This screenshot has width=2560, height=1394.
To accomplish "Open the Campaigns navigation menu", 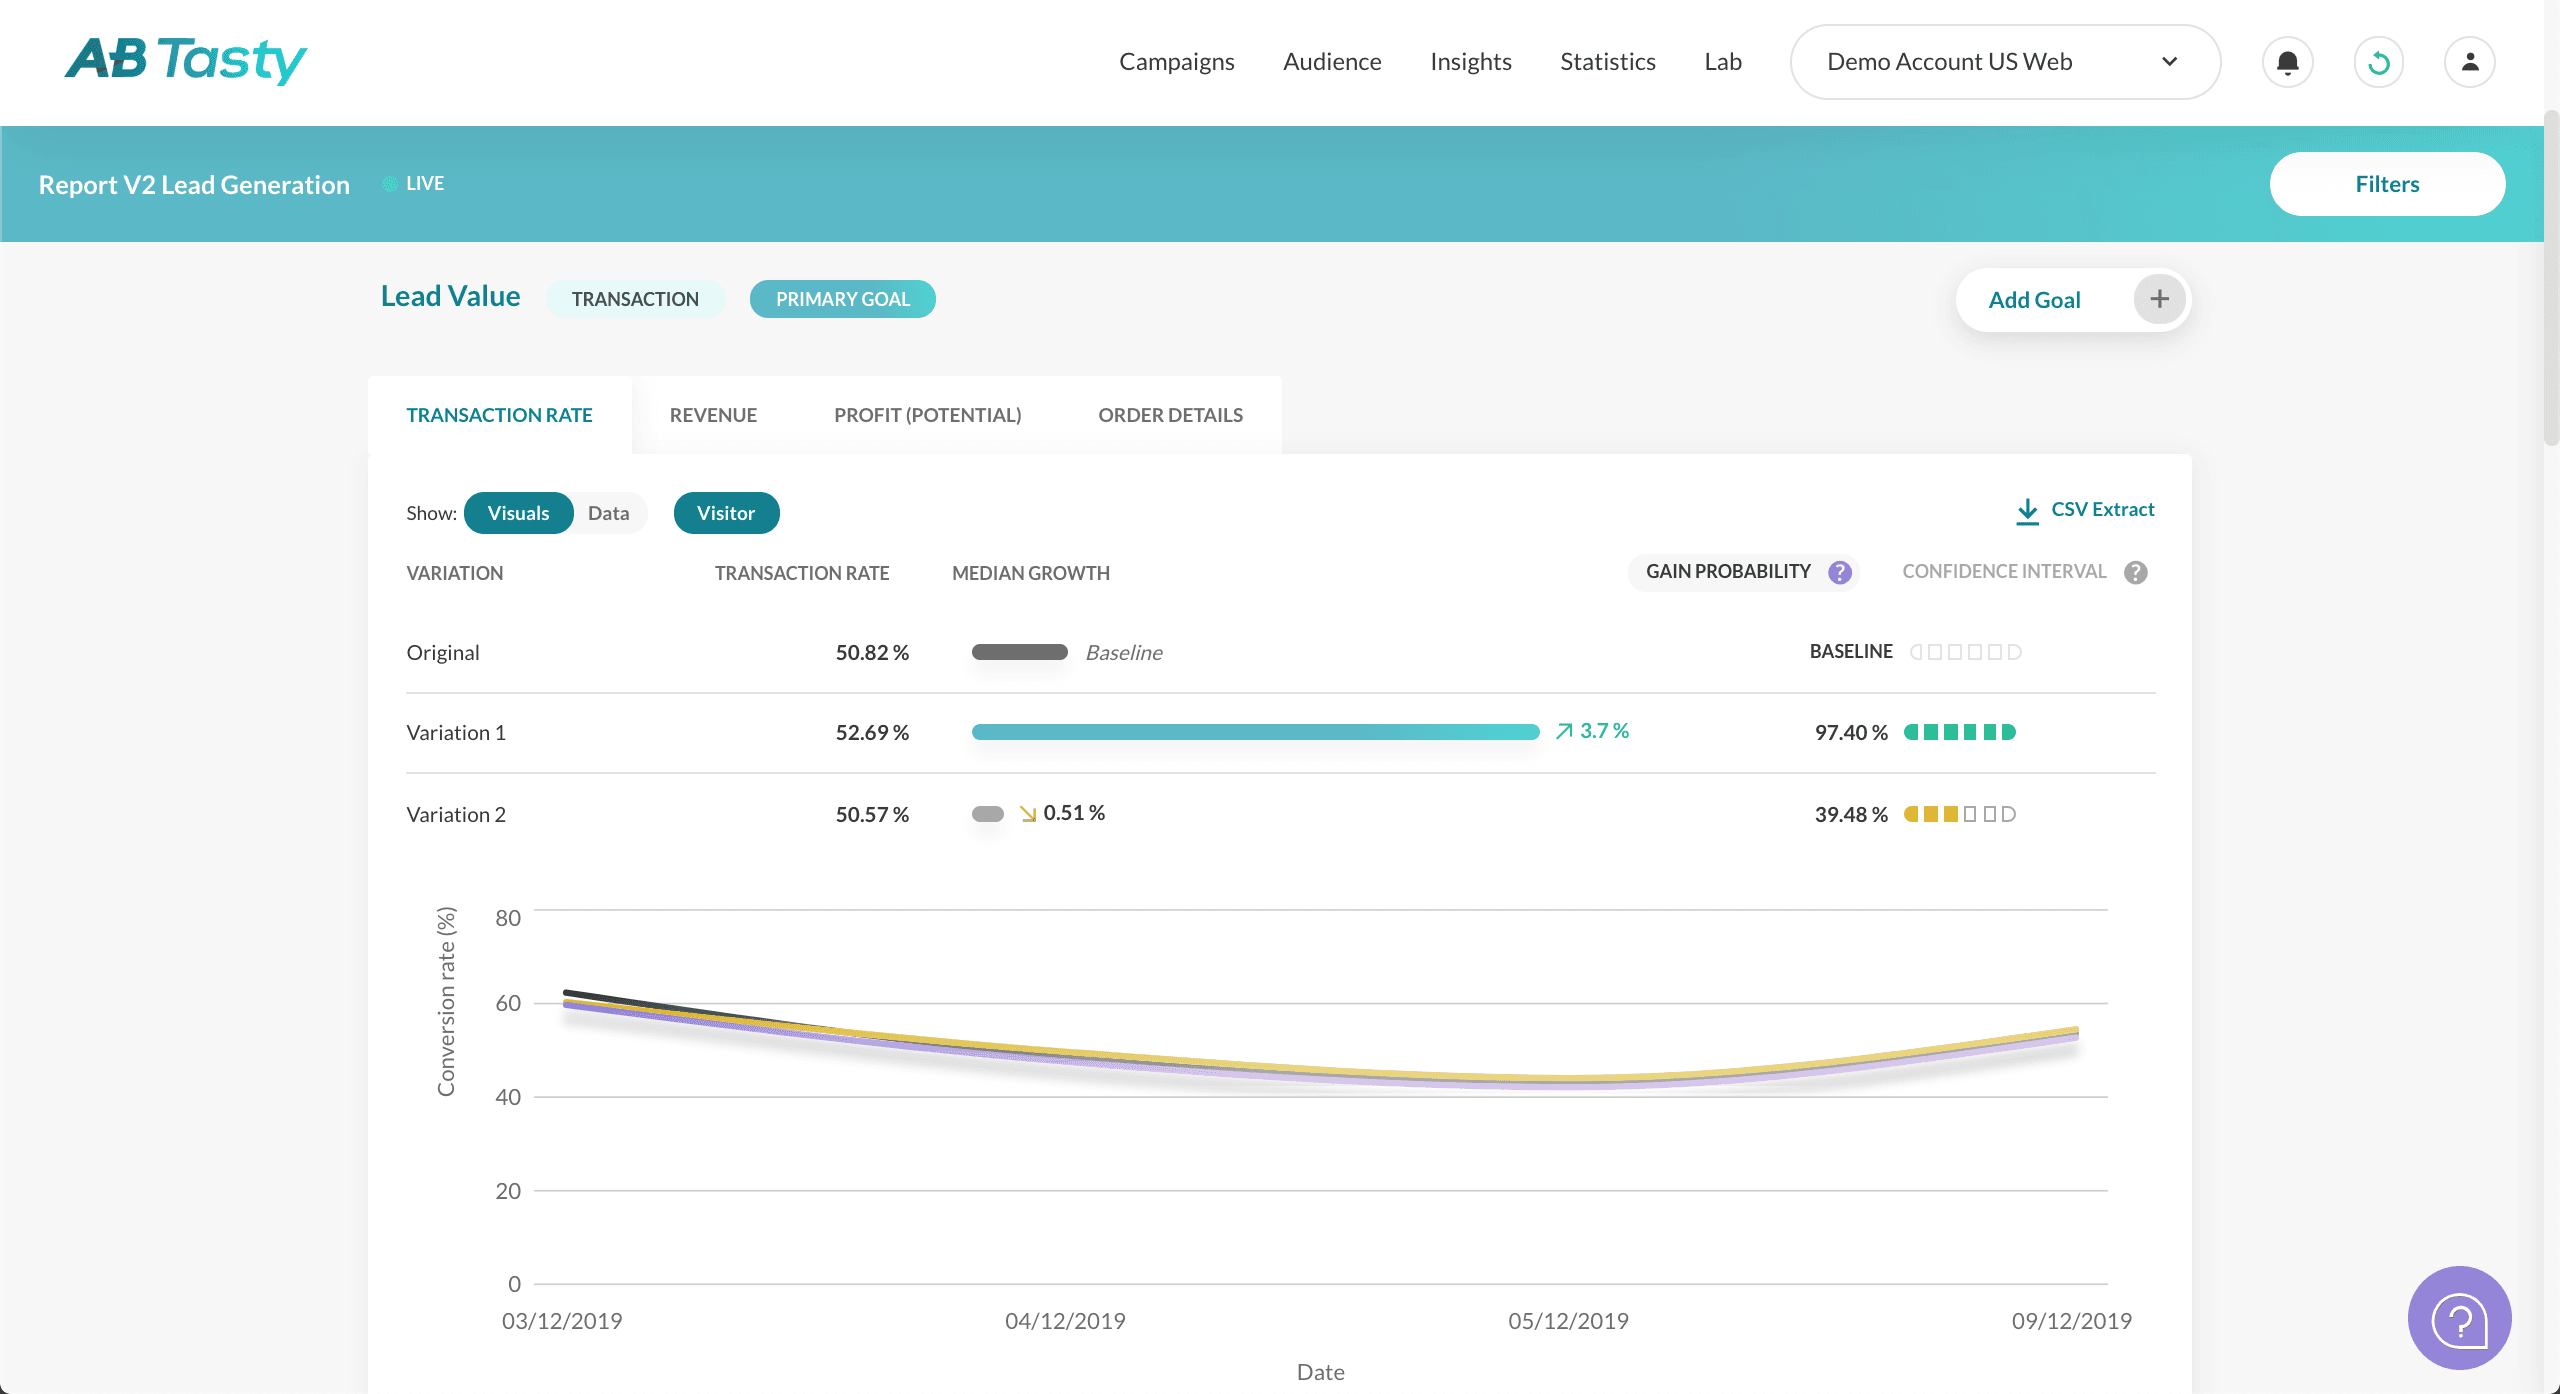I will (1176, 62).
